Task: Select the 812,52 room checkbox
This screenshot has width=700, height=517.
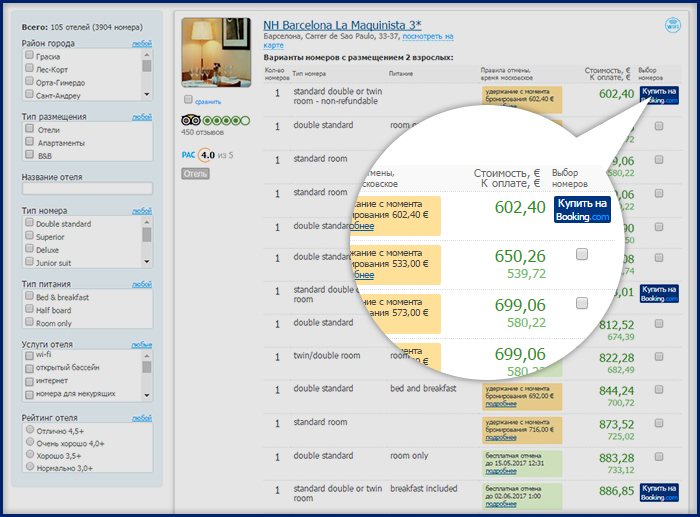Action: pyautogui.click(x=658, y=323)
